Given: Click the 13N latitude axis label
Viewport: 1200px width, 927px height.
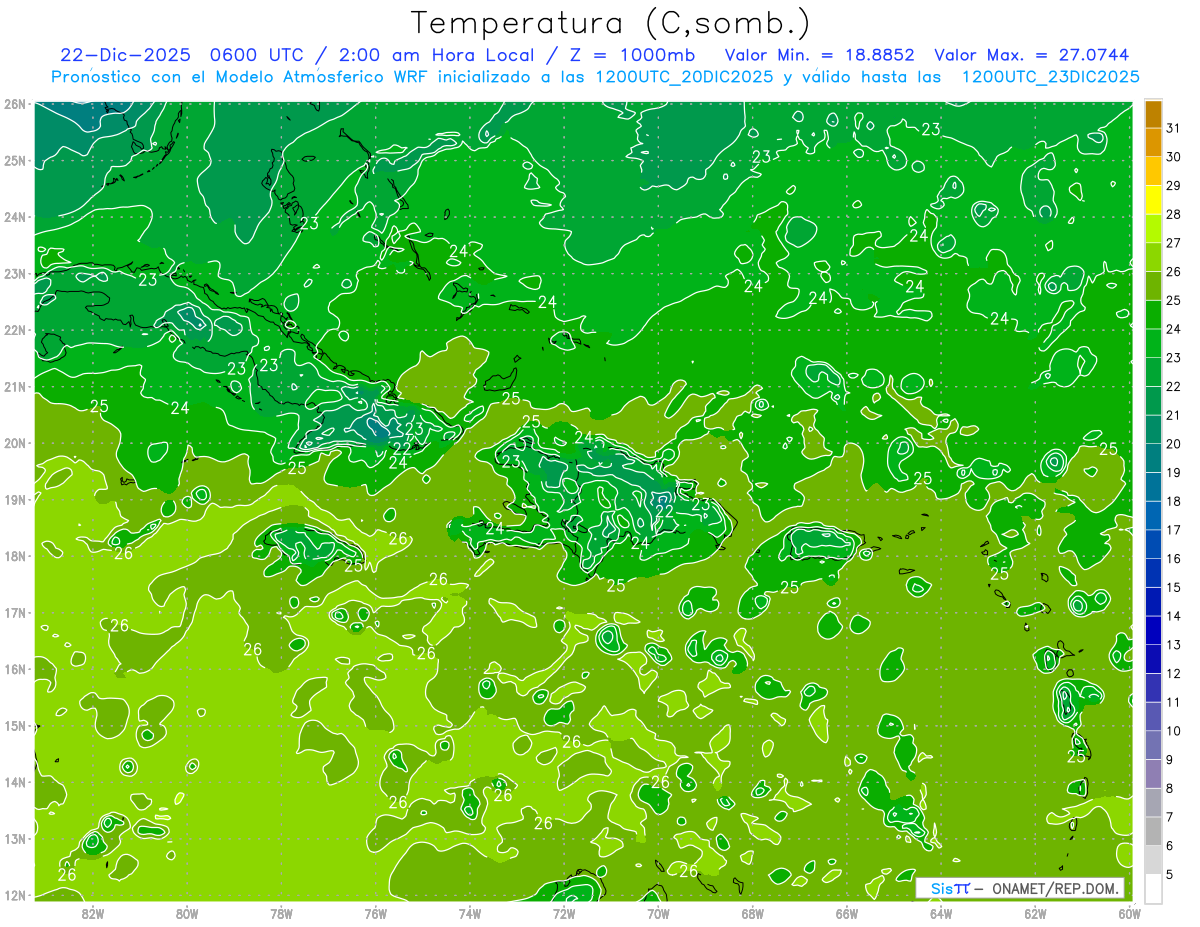Looking at the screenshot, I should (x=14, y=838).
